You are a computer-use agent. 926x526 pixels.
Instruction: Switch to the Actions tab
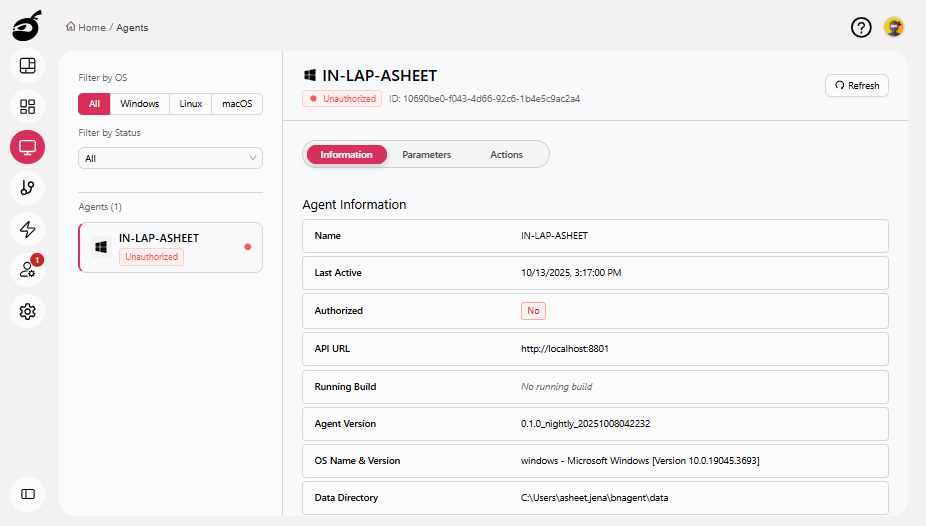click(506, 155)
